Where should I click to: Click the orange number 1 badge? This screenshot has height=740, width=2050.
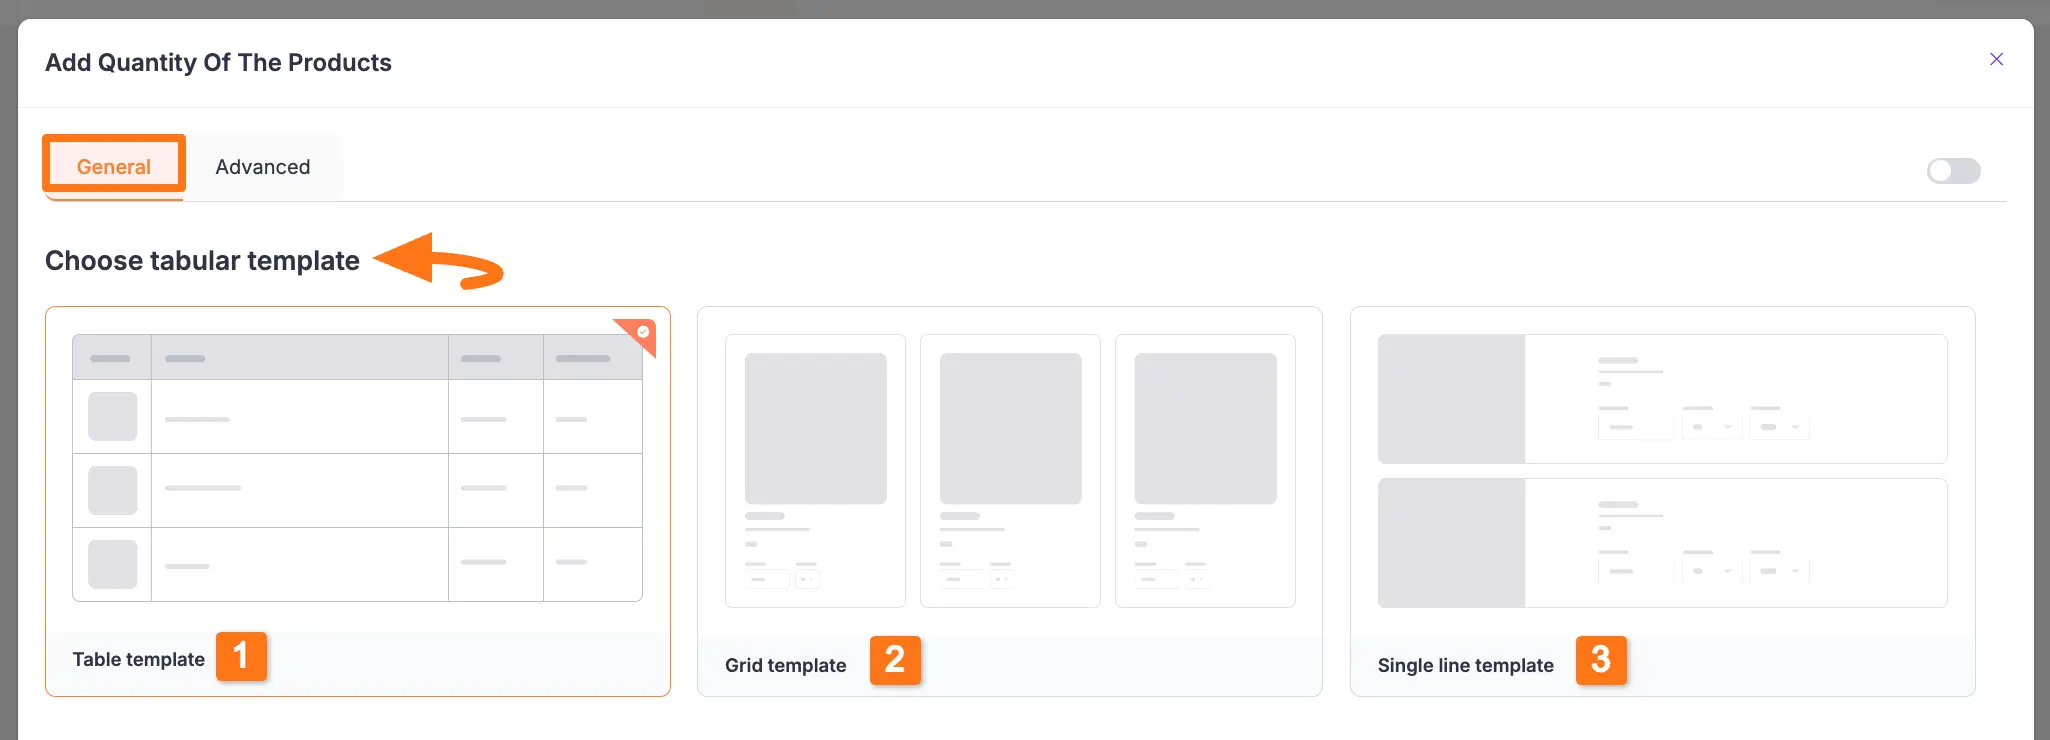(241, 657)
